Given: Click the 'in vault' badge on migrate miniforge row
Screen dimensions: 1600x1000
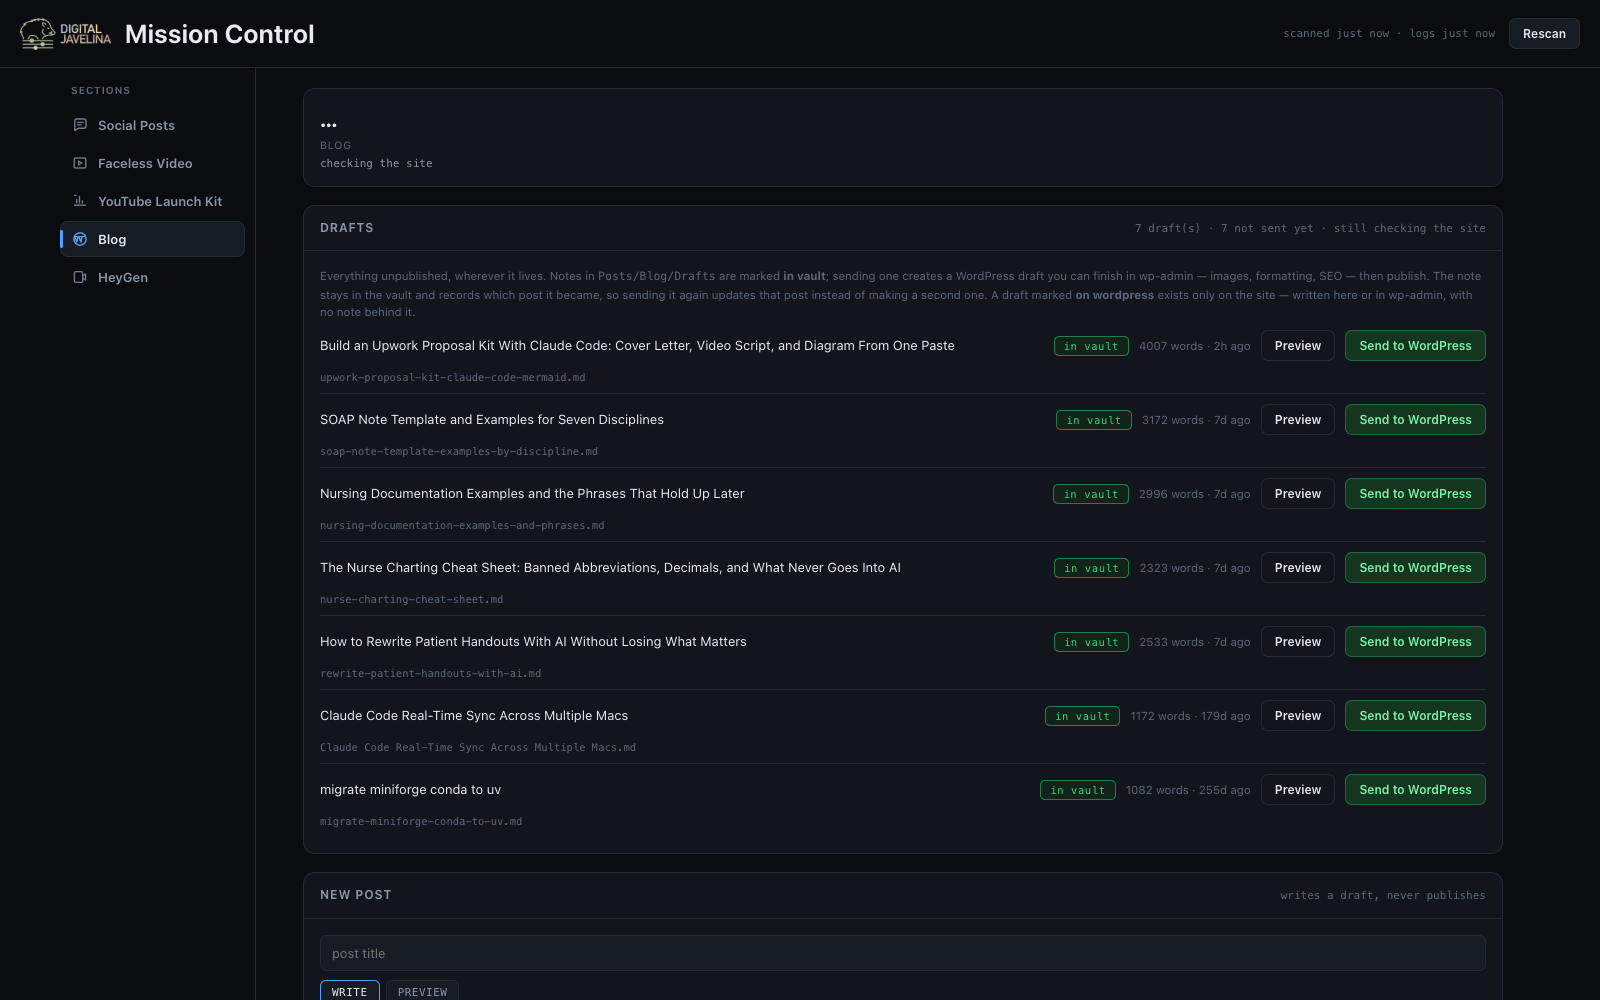Looking at the screenshot, I should 1077,790.
